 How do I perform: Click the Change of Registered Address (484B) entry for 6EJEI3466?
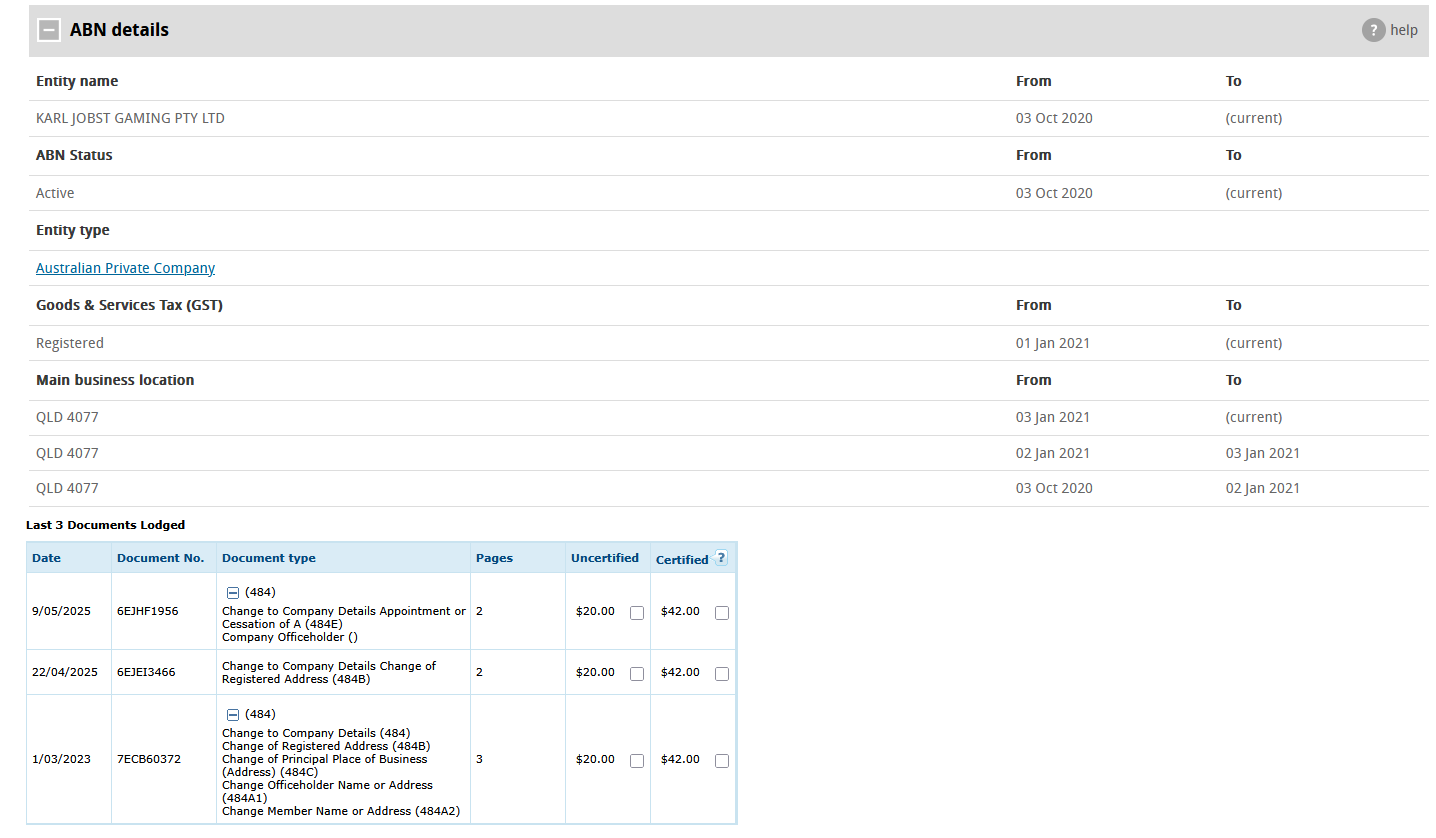pos(329,672)
